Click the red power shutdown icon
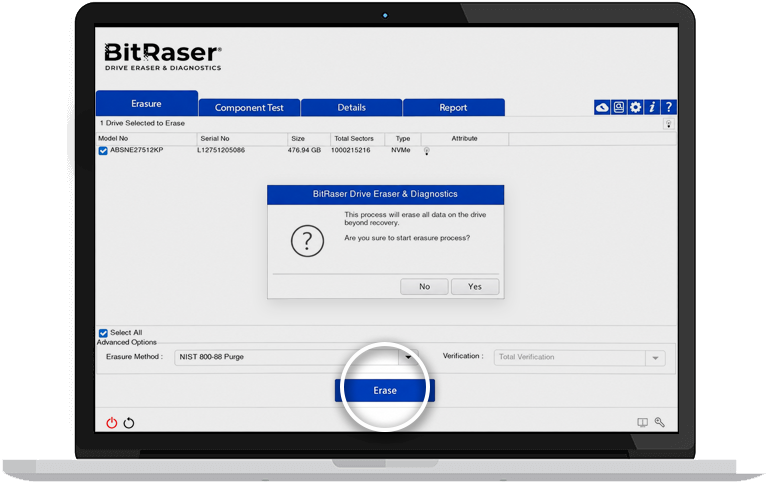This screenshot has height=488, width=772. 112,423
